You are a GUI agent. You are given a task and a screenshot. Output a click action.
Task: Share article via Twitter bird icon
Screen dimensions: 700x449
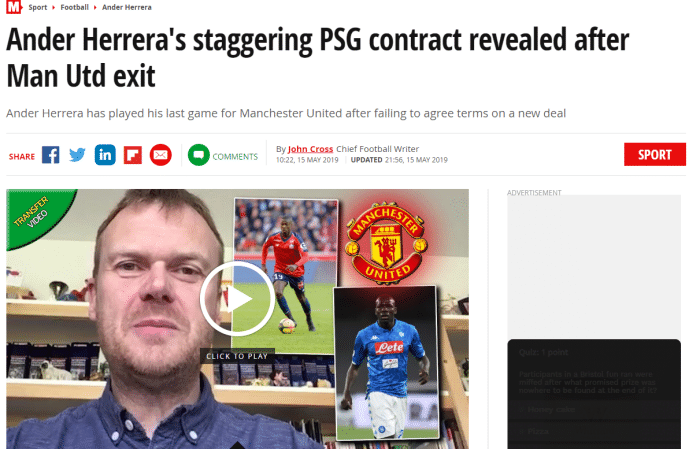click(x=77, y=155)
